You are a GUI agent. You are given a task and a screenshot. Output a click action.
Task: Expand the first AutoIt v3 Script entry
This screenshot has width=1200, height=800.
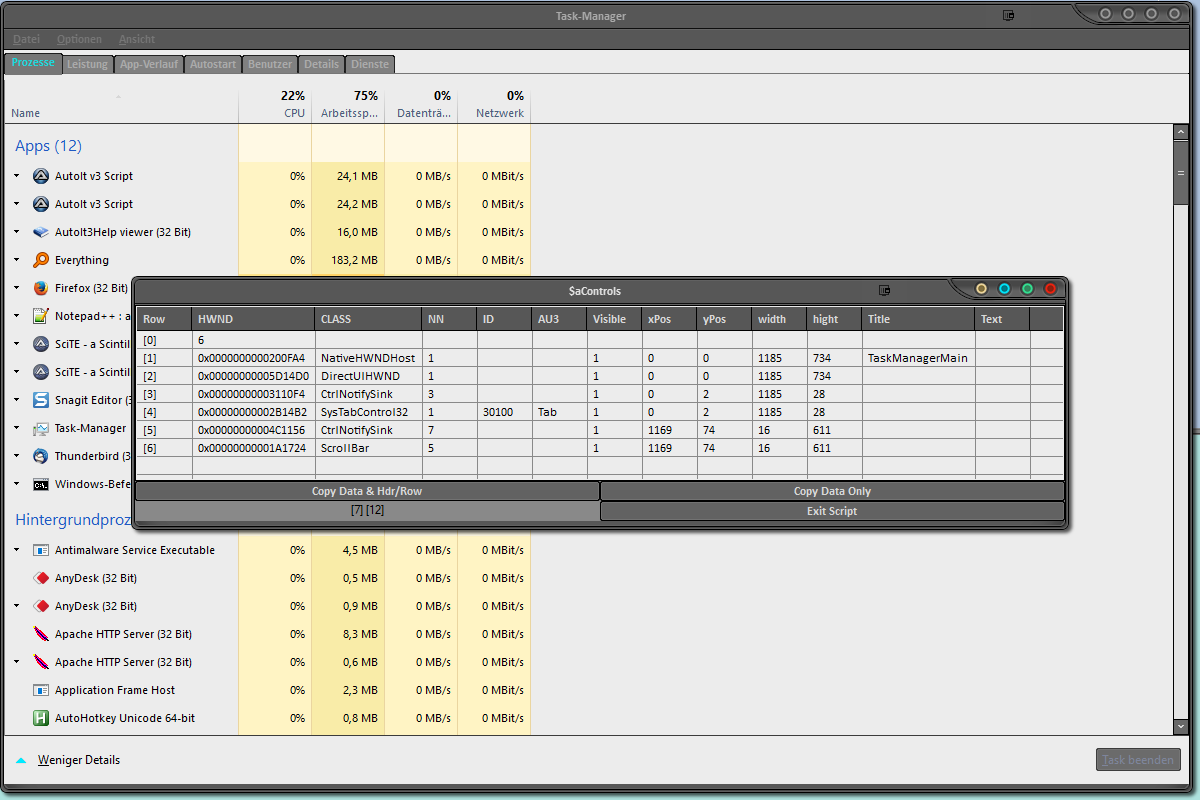pyautogui.click(x=17, y=176)
